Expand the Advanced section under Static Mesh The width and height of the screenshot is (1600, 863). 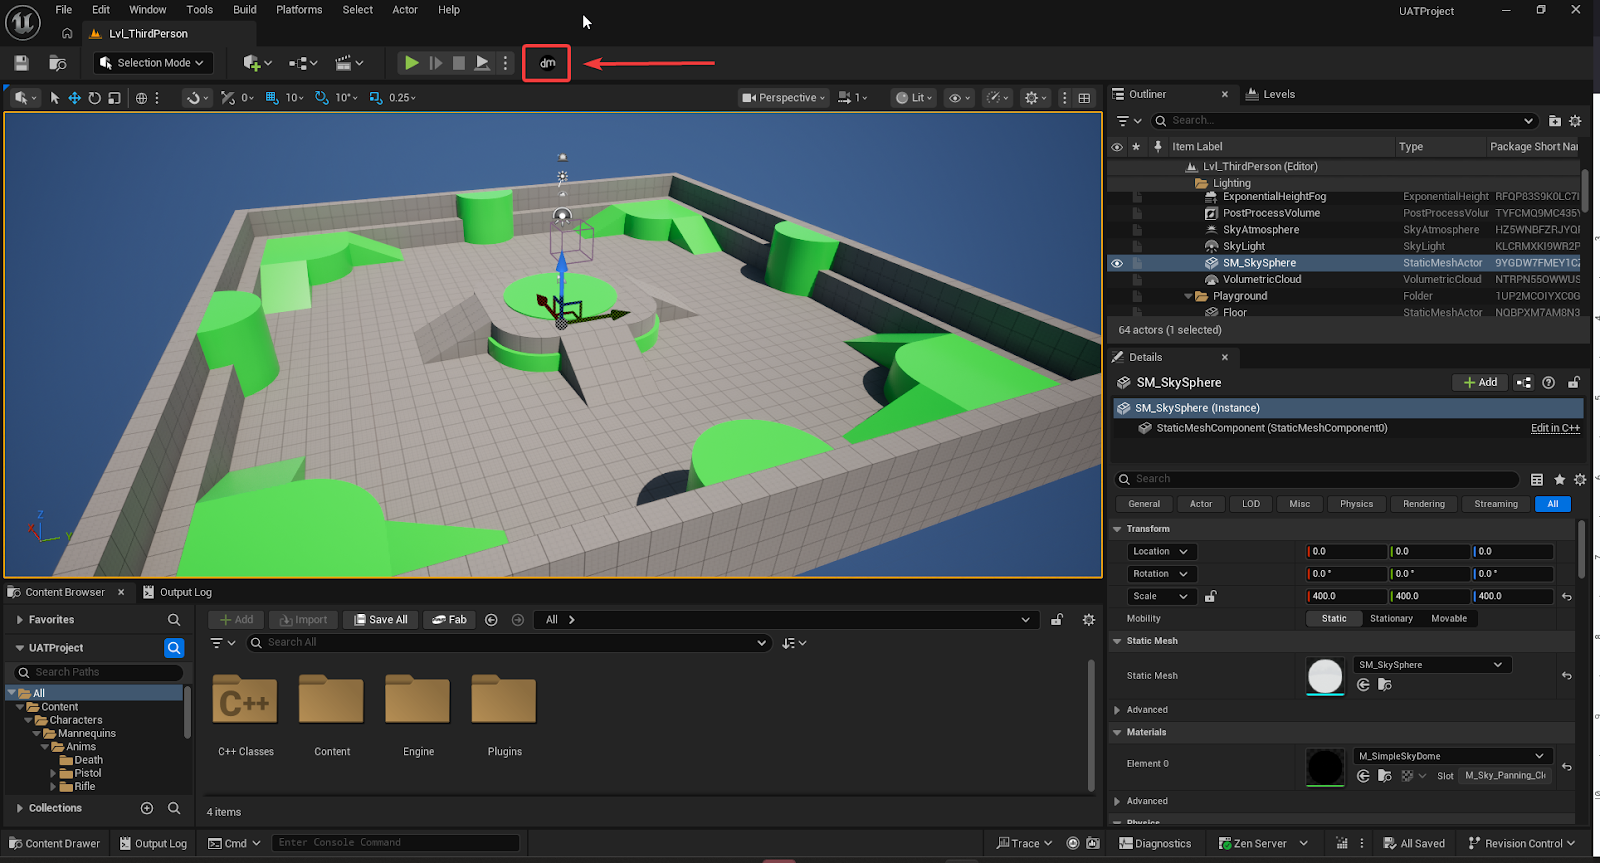1118,710
